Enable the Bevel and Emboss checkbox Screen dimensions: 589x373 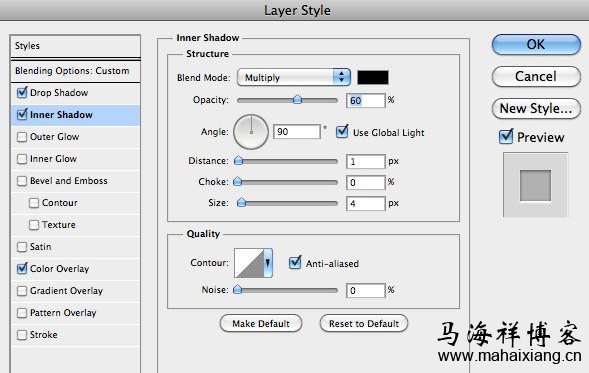[x=22, y=181]
